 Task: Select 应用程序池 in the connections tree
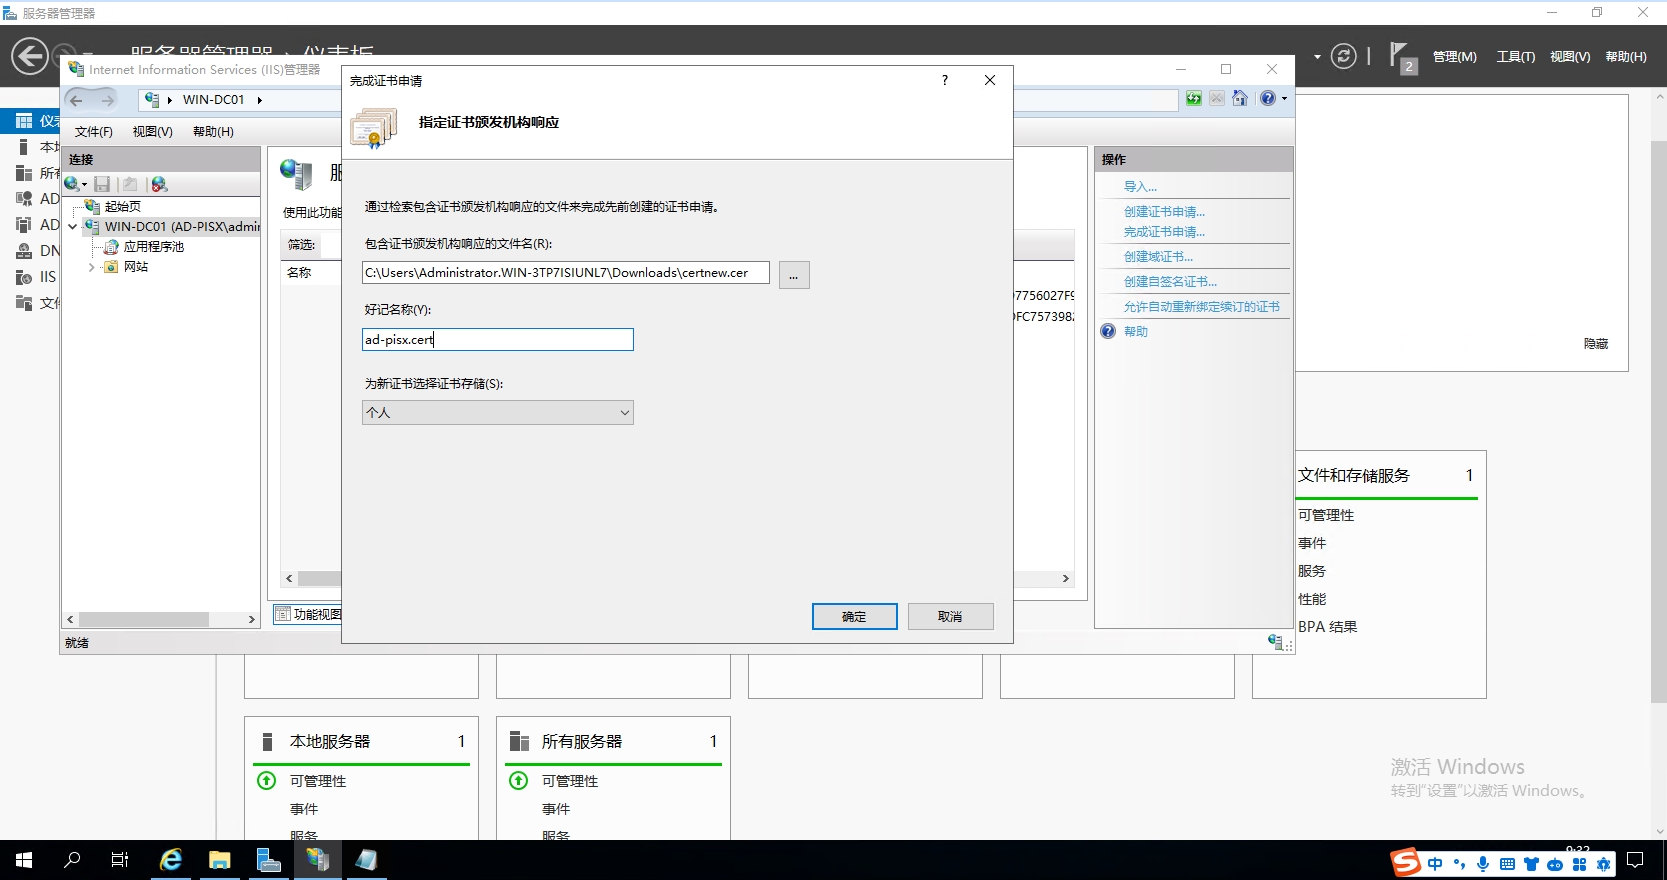153,247
